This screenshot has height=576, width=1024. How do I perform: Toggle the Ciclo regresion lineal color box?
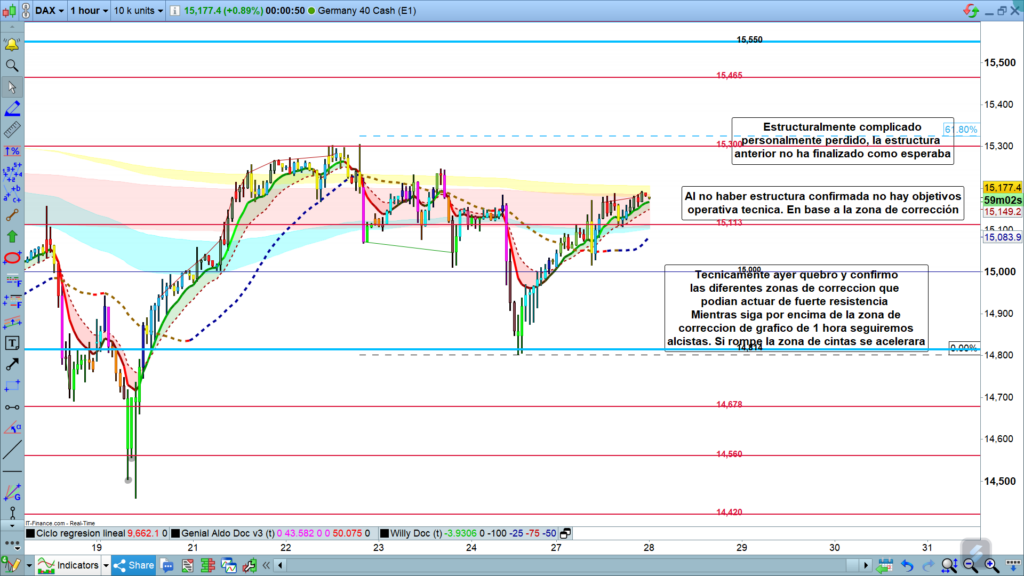(x=30, y=534)
